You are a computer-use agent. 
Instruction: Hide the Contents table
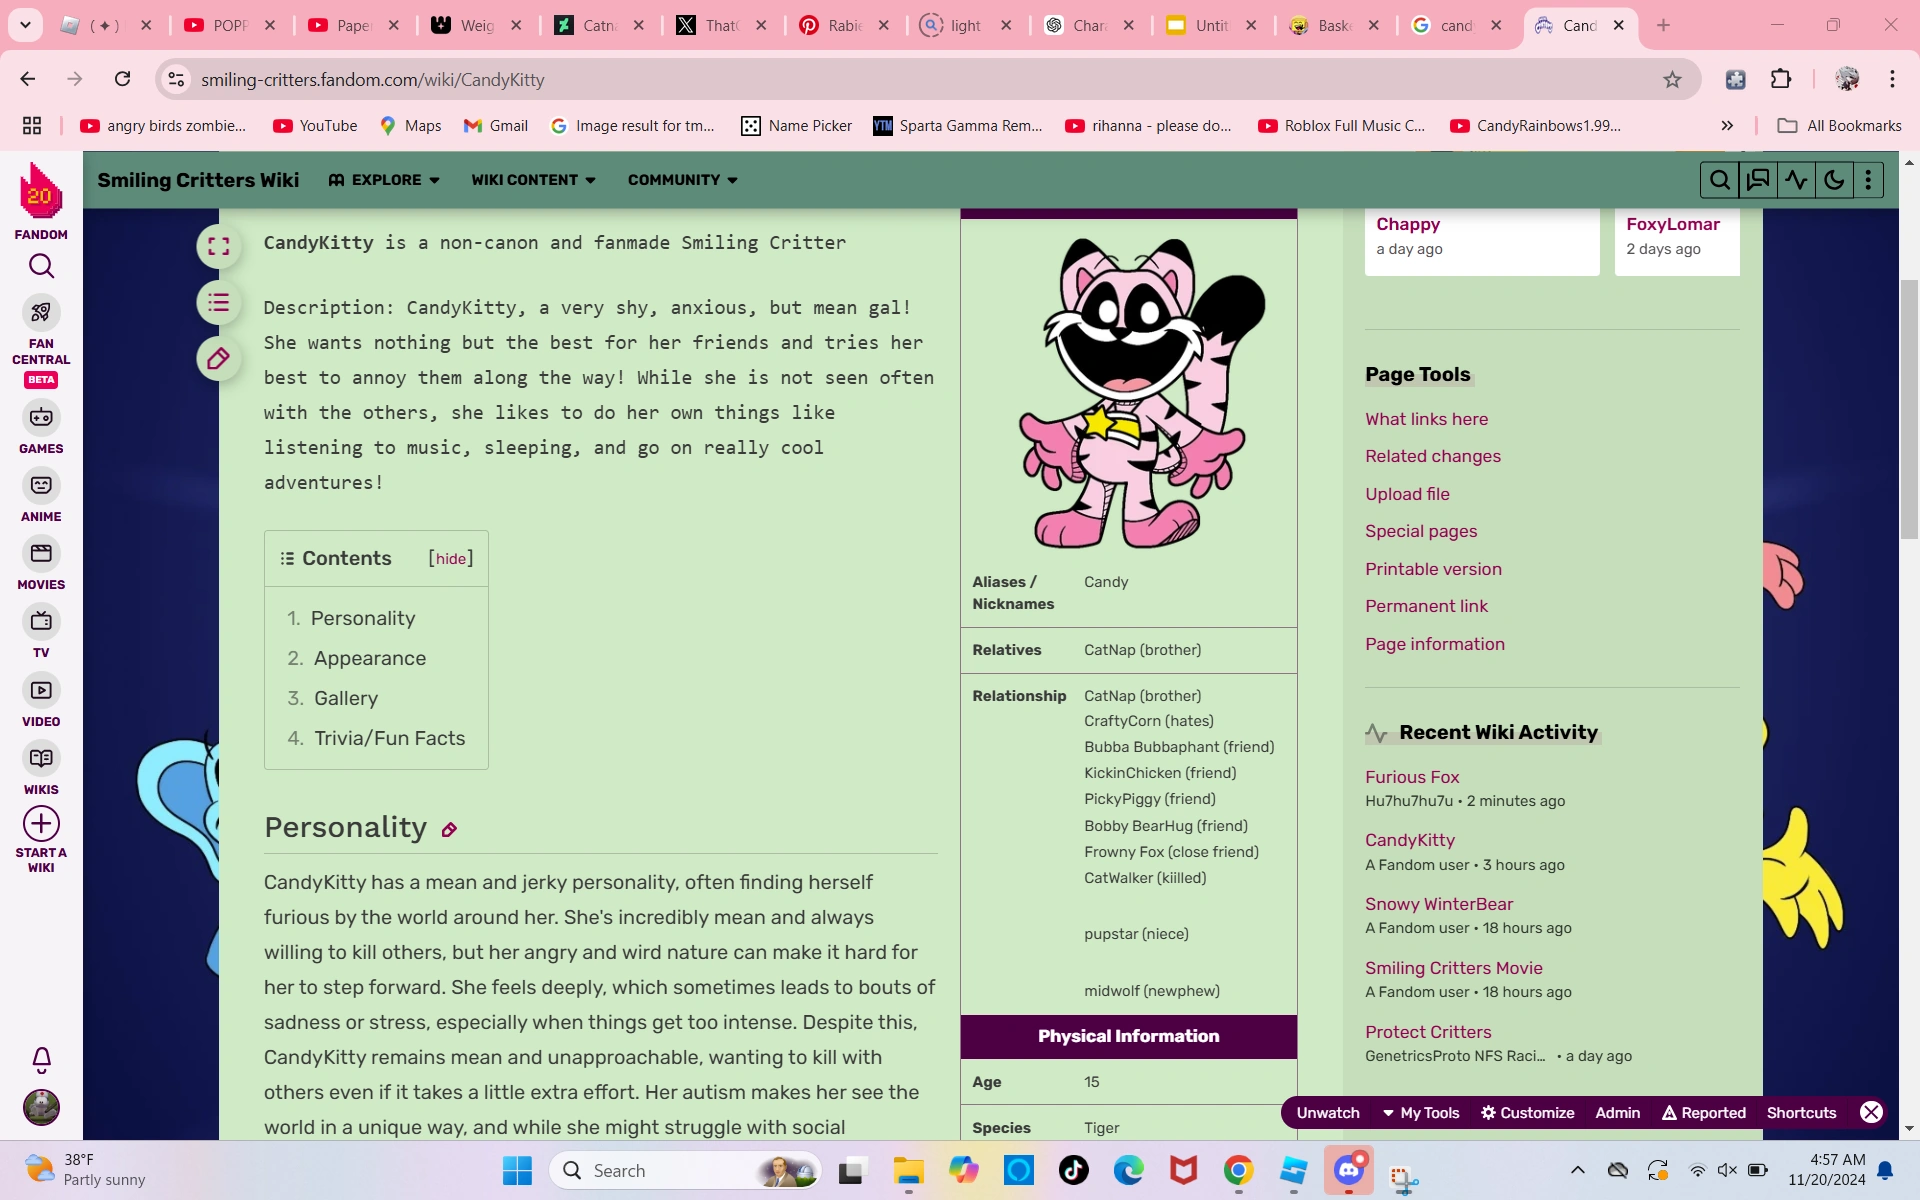tap(450, 559)
